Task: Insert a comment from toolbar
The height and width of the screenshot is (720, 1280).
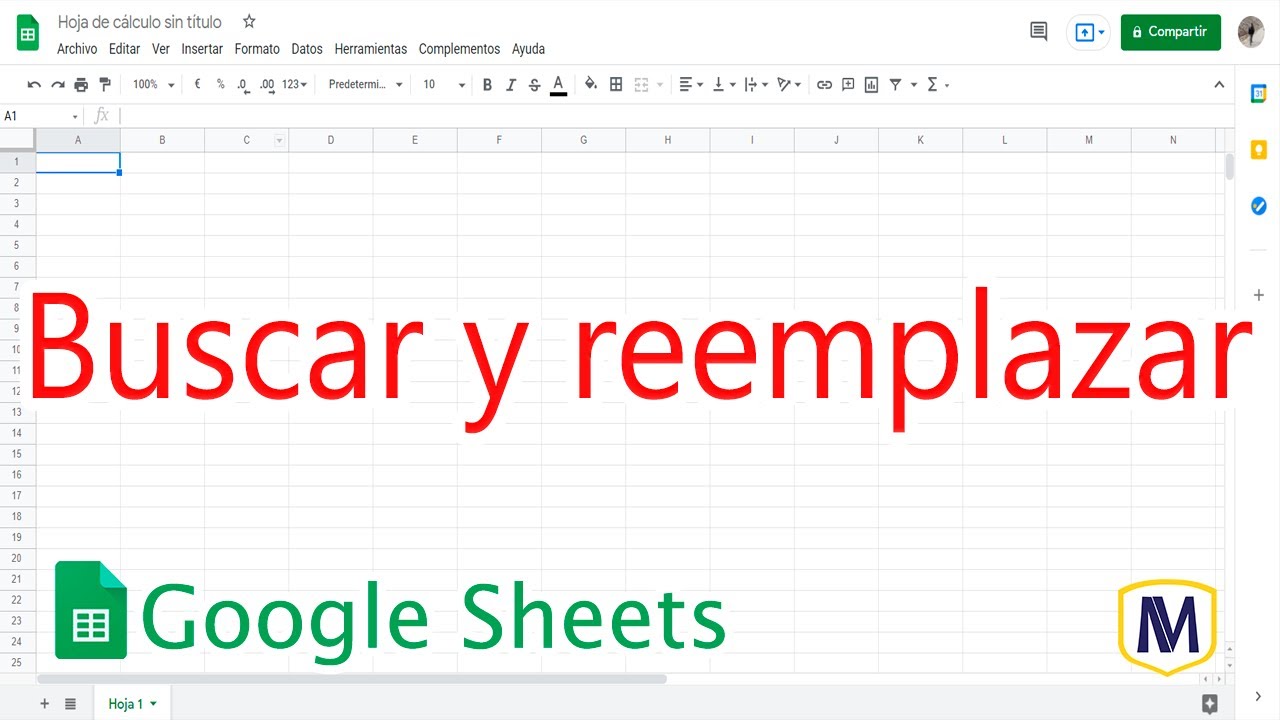Action: (x=848, y=85)
